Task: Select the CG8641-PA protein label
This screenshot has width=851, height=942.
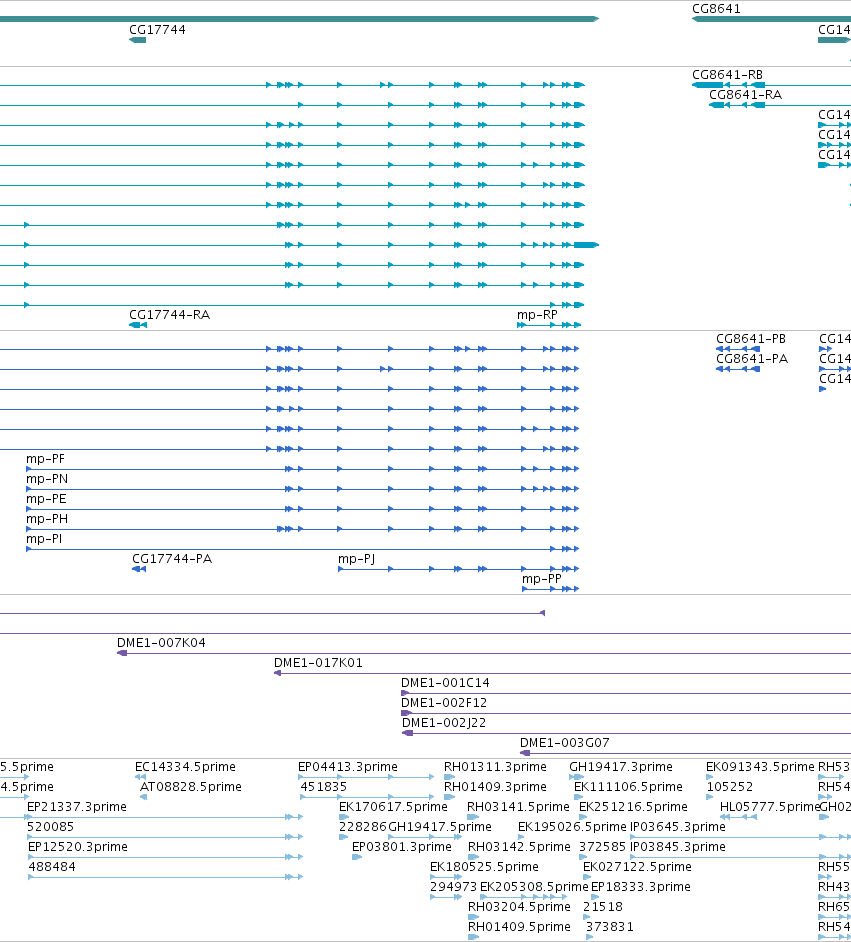Action: pyautogui.click(x=752, y=359)
